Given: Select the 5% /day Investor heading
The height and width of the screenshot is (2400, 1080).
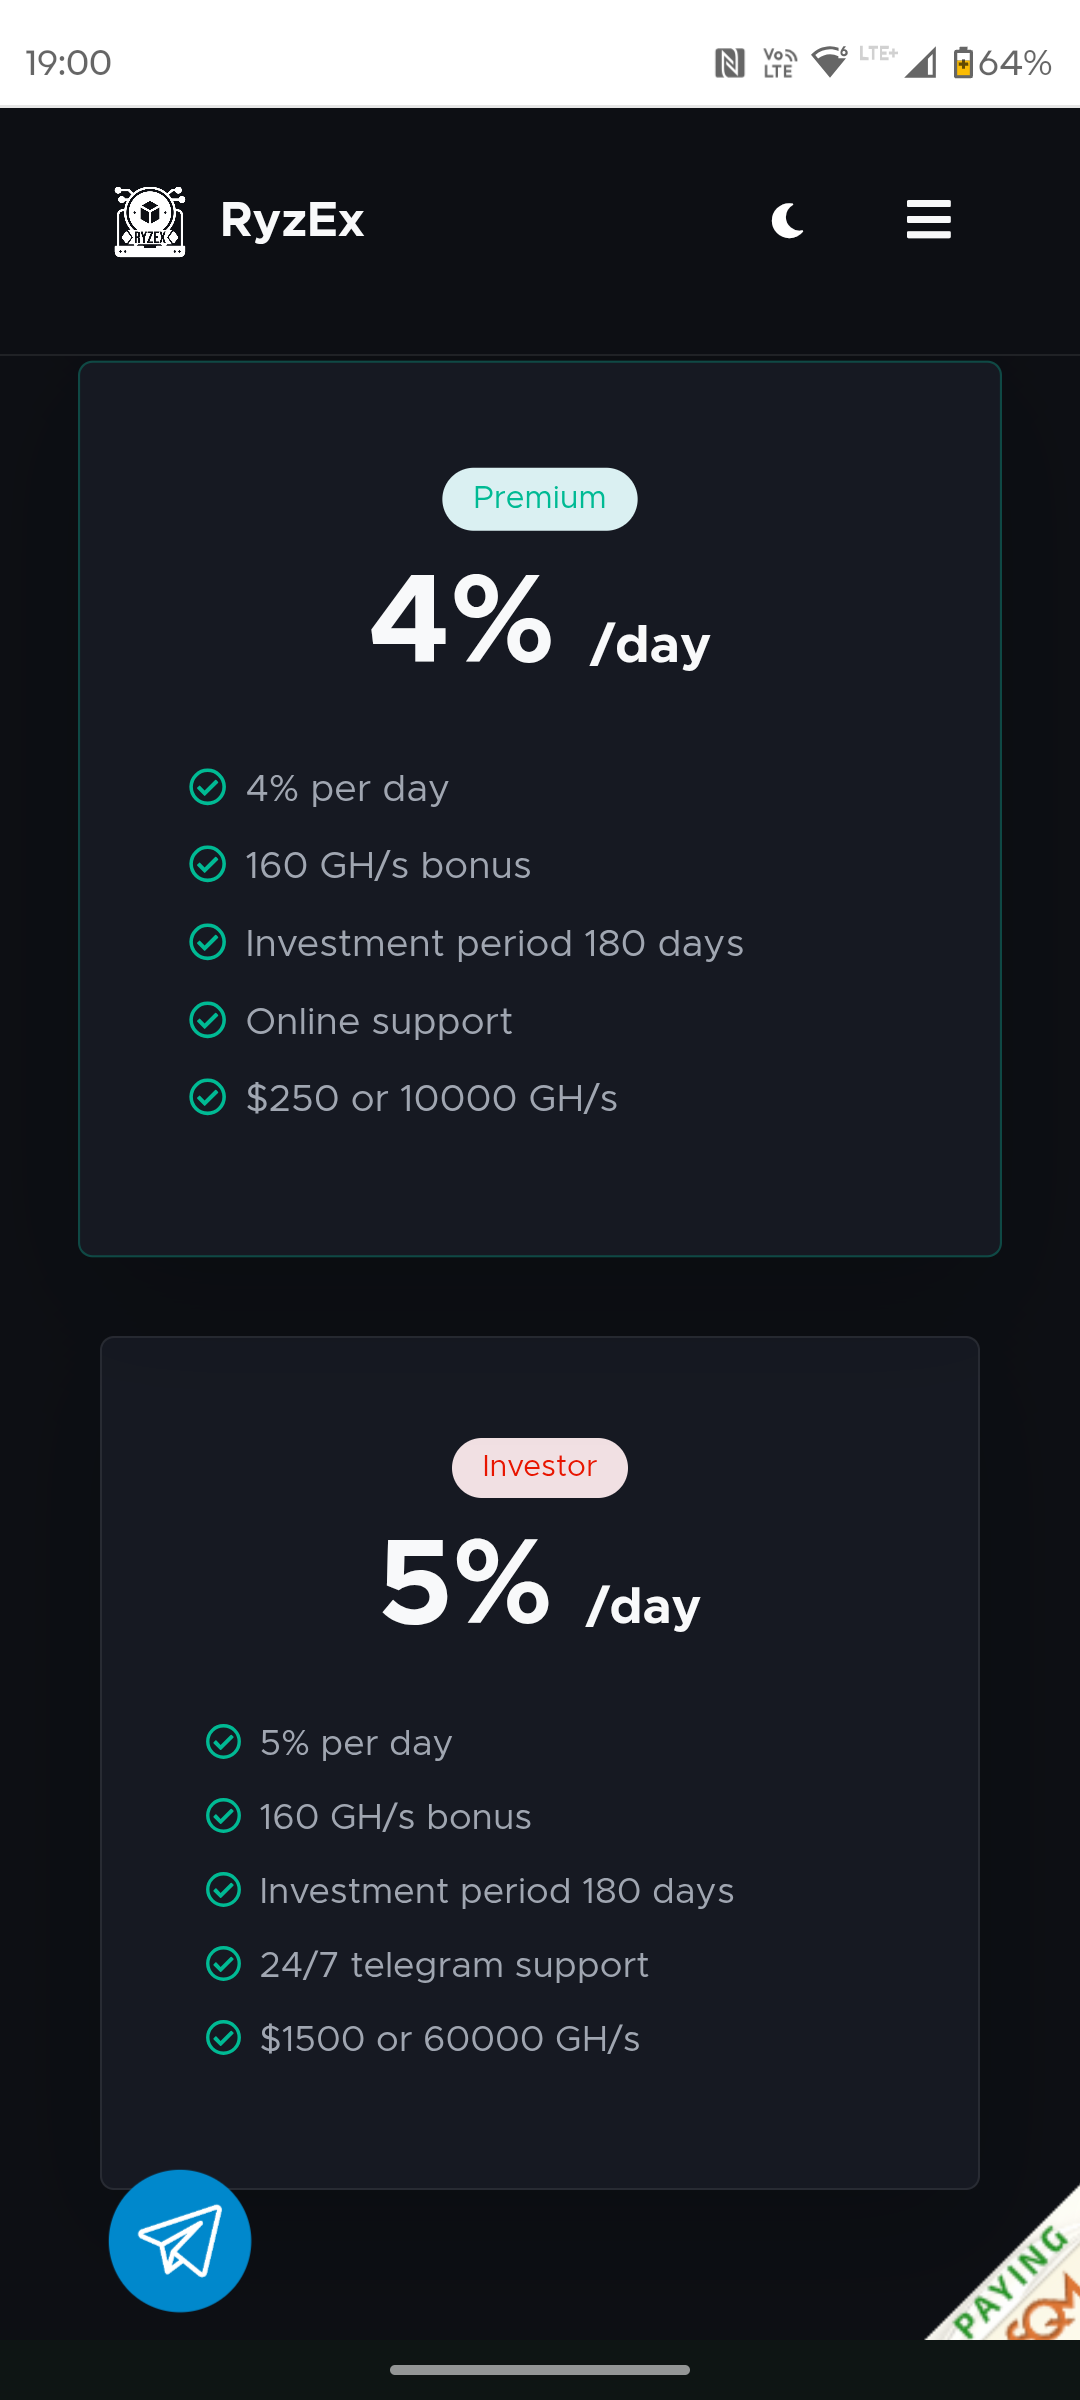Looking at the screenshot, I should point(539,1587).
